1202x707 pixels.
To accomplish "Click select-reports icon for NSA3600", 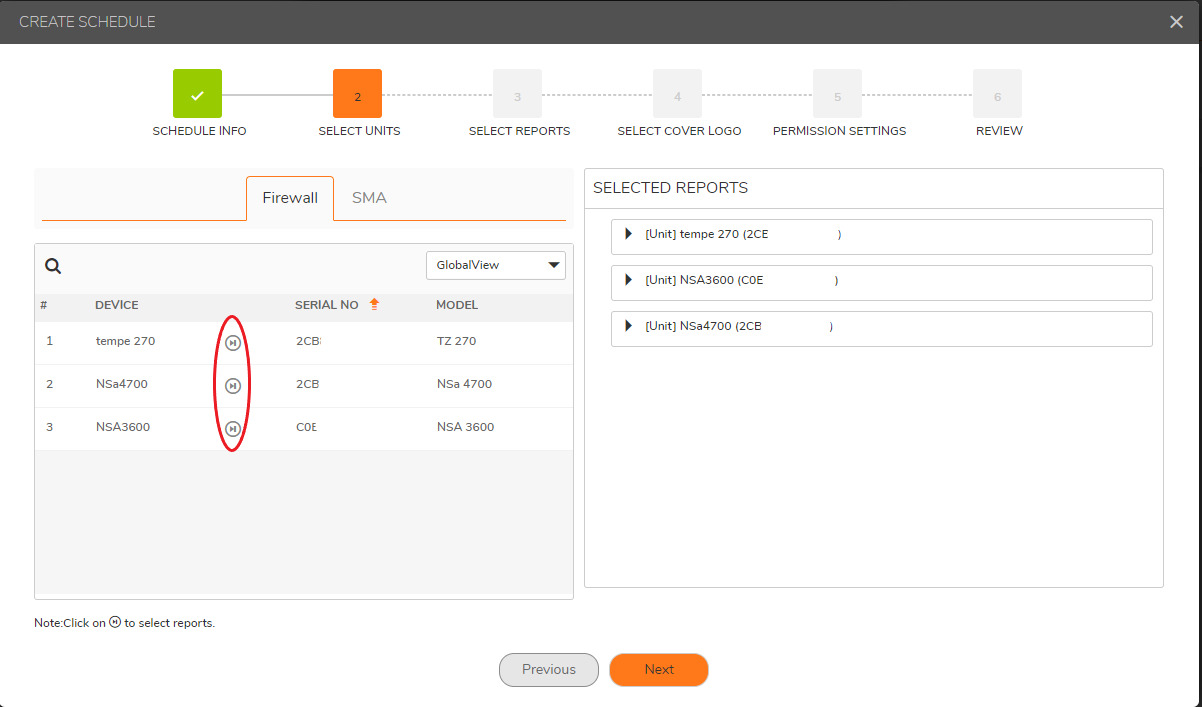I will click(x=232, y=428).
